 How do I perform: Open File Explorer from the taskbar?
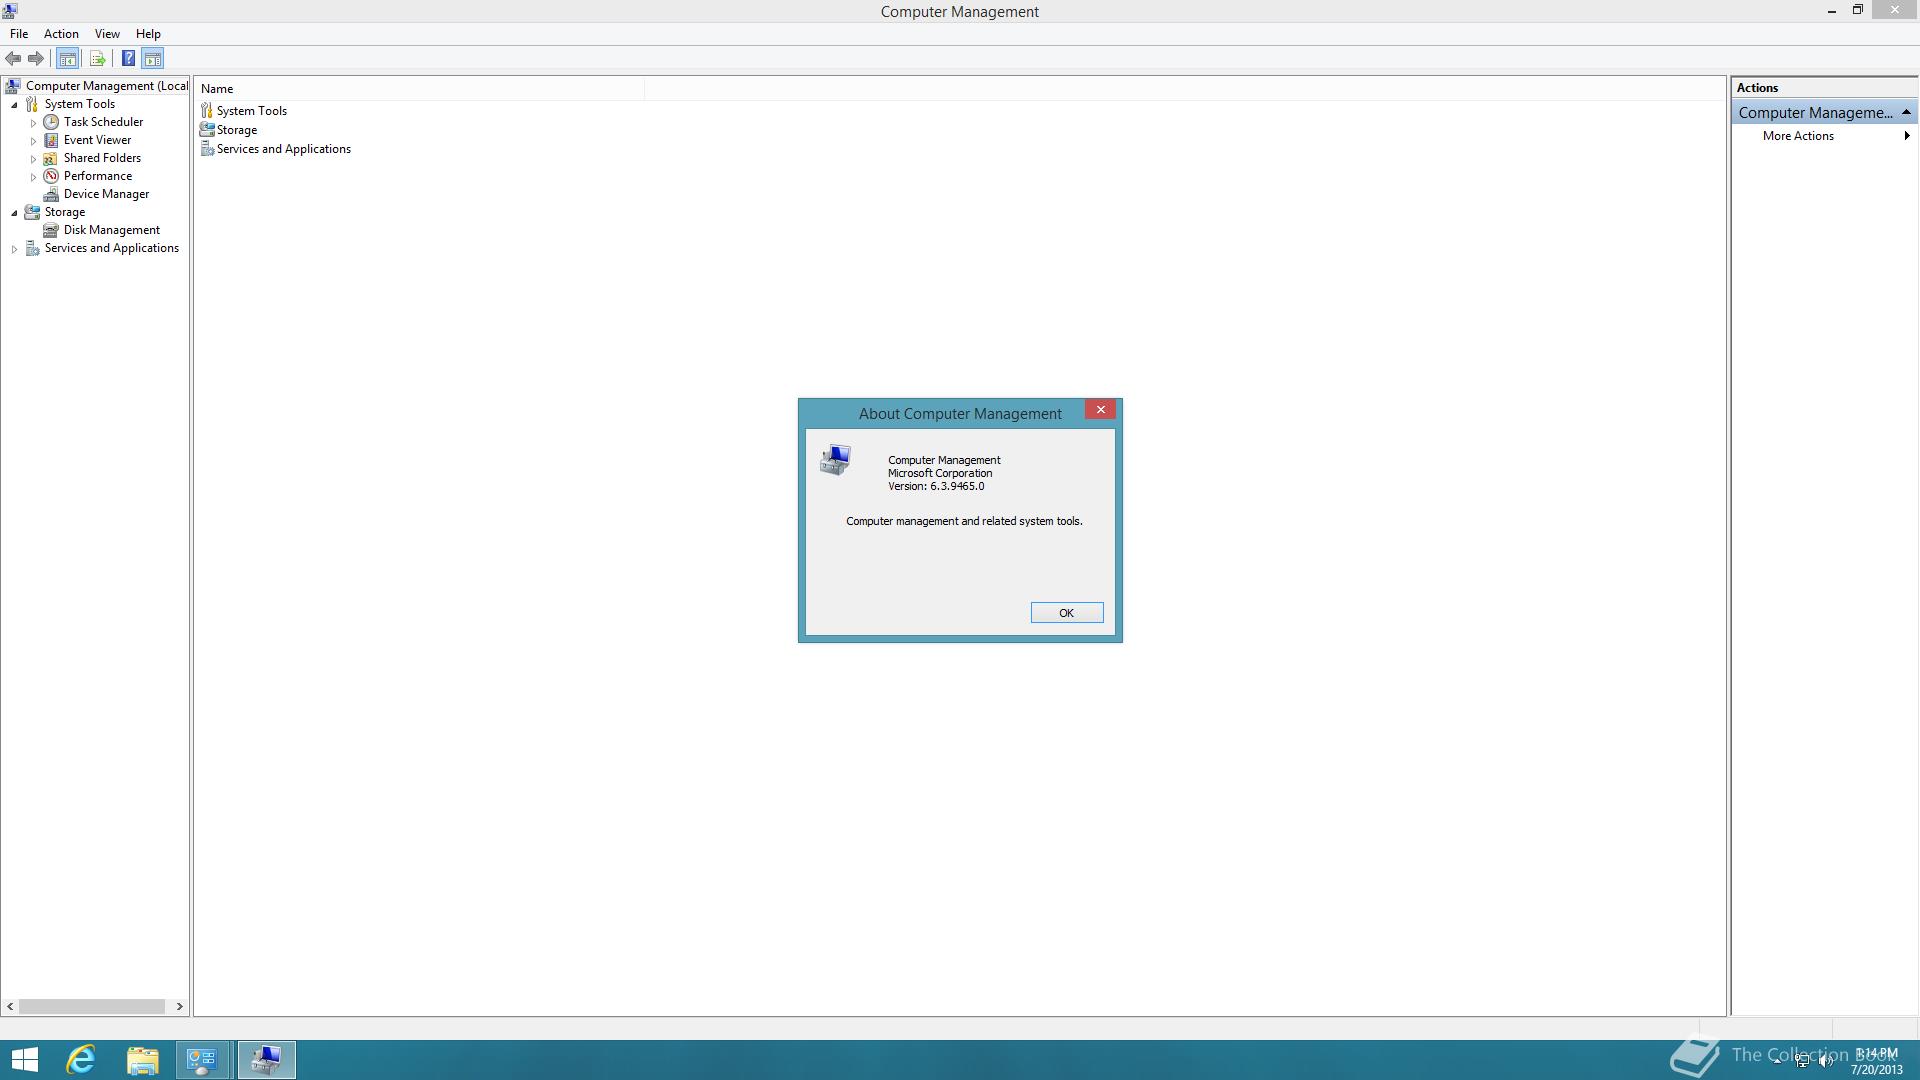(x=142, y=1060)
